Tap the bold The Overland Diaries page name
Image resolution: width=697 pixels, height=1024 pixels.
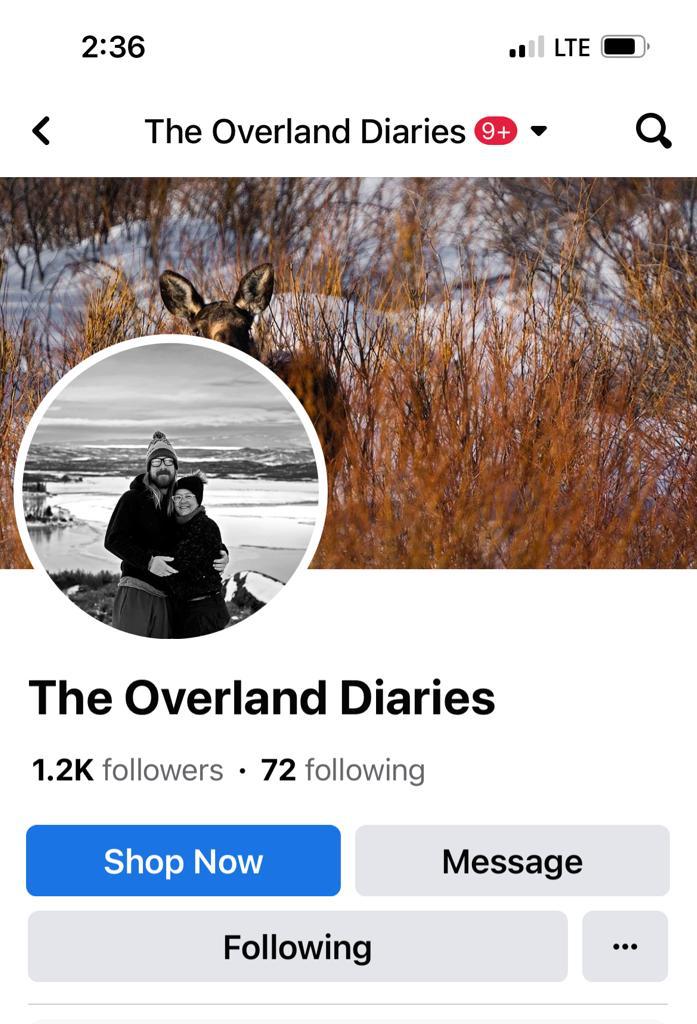262,697
